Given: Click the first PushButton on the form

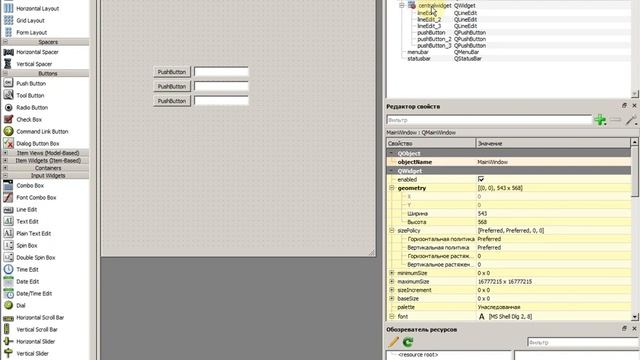Looking at the screenshot, I should tap(172, 72).
